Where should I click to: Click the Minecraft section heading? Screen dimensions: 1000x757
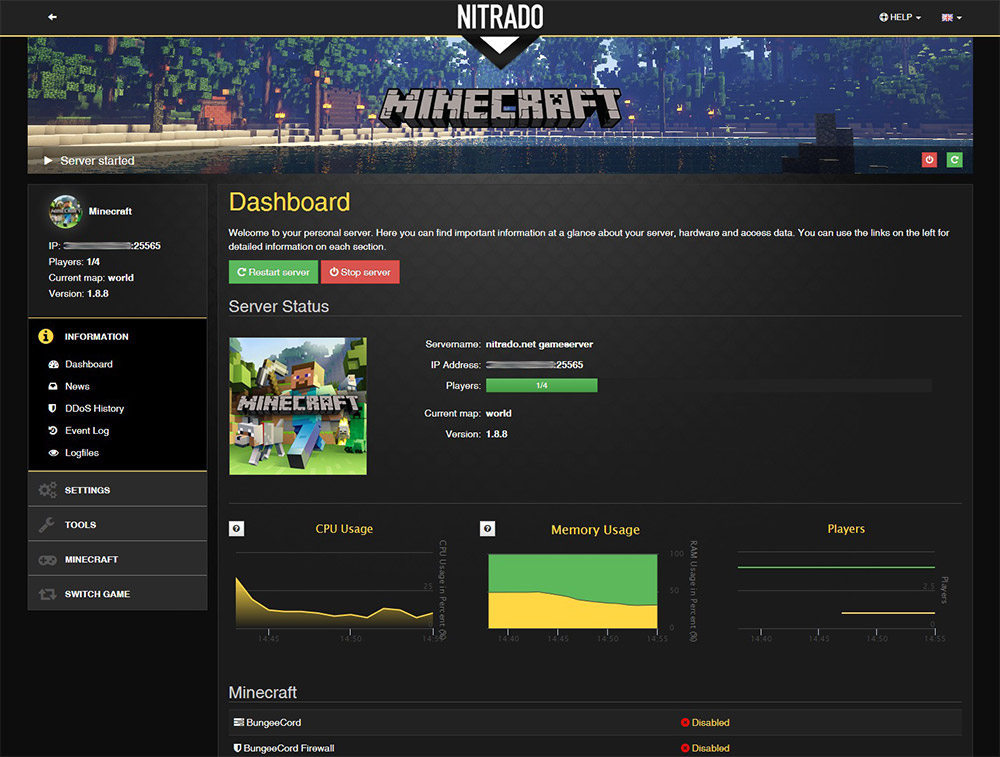tap(263, 693)
